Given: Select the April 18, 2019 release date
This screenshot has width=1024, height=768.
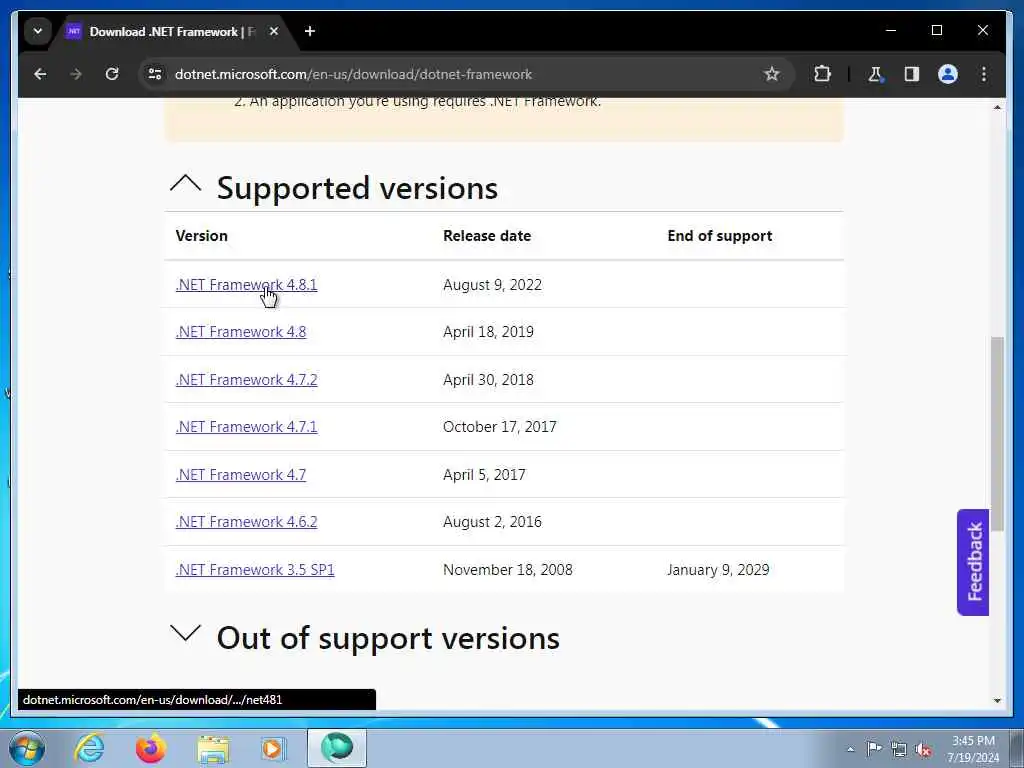Looking at the screenshot, I should [488, 332].
